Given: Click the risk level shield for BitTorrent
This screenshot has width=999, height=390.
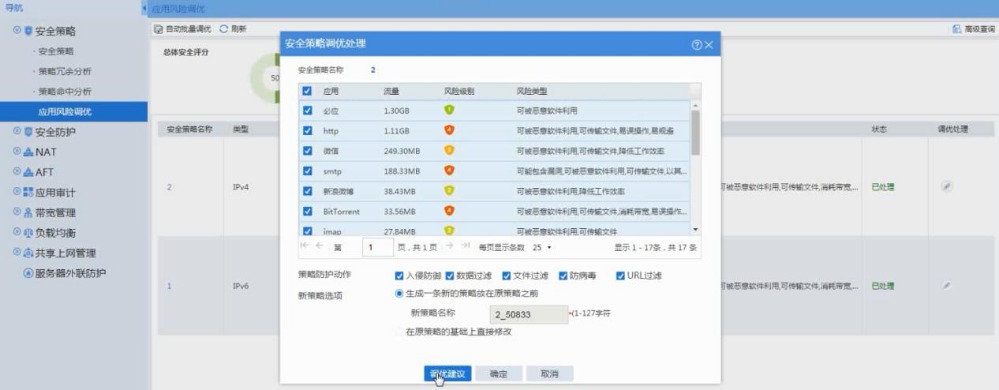Looking at the screenshot, I should pyautogui.click(x=449, y=211).
